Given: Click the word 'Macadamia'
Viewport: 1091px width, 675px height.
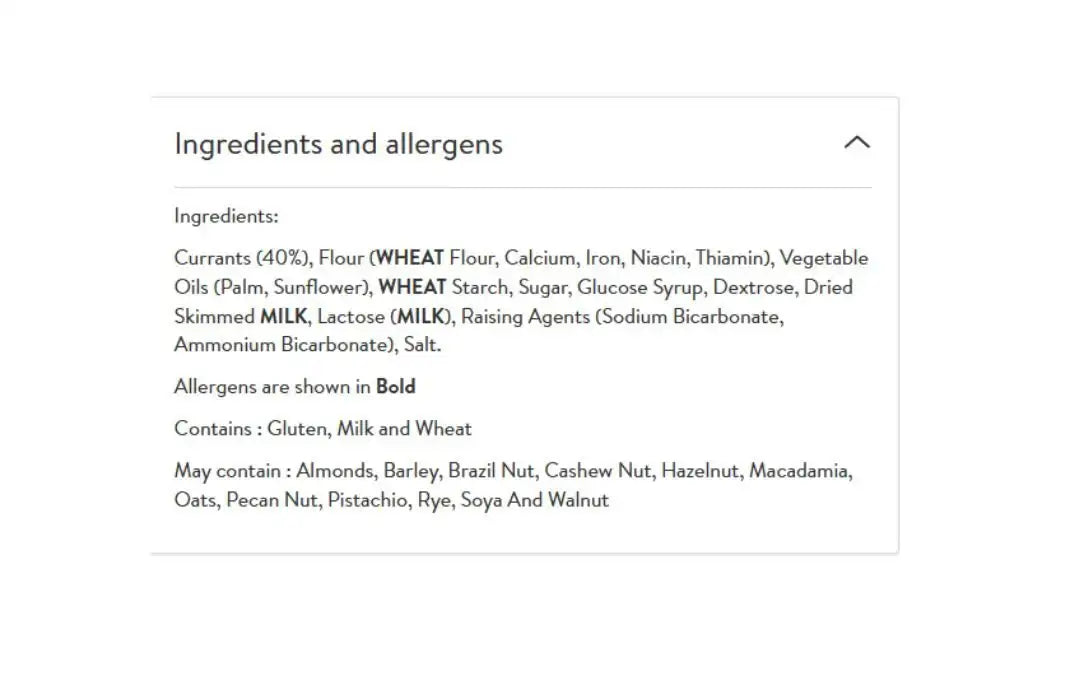Looking at the screenshot, I should tap(799, 471).
